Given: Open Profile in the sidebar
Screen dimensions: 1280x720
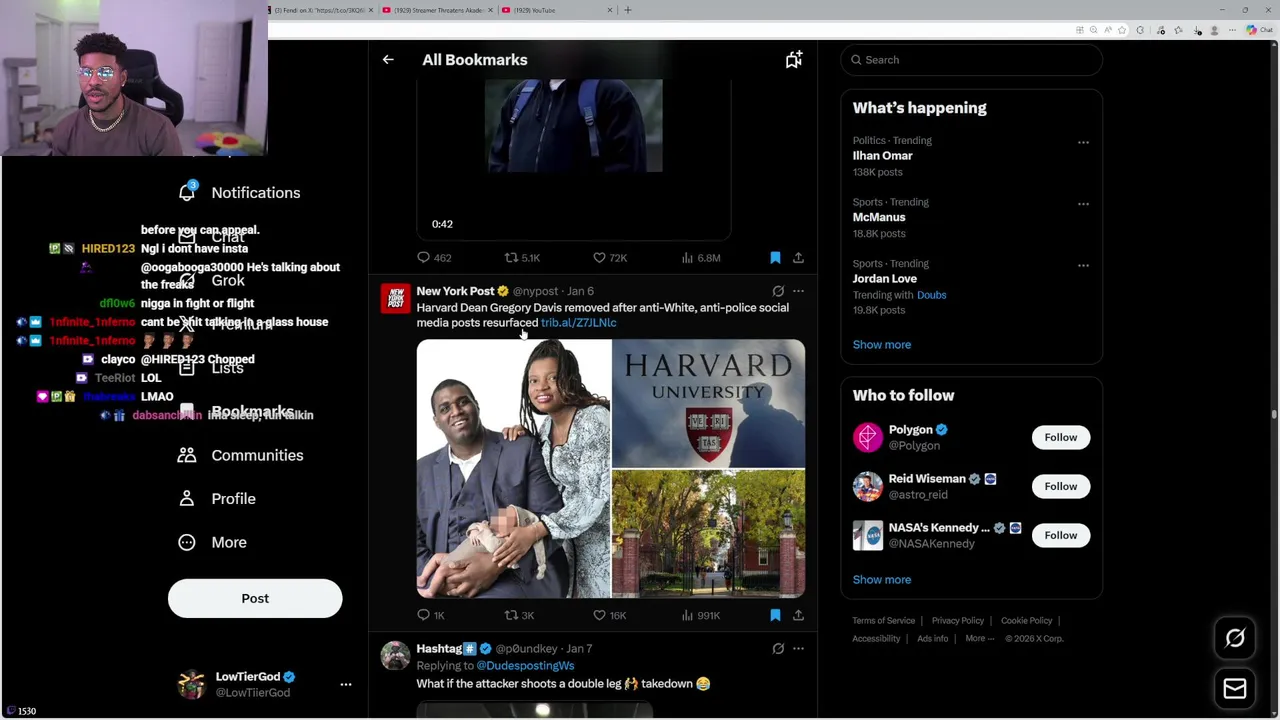Looking at the screenshot, I should pos(216,498).
